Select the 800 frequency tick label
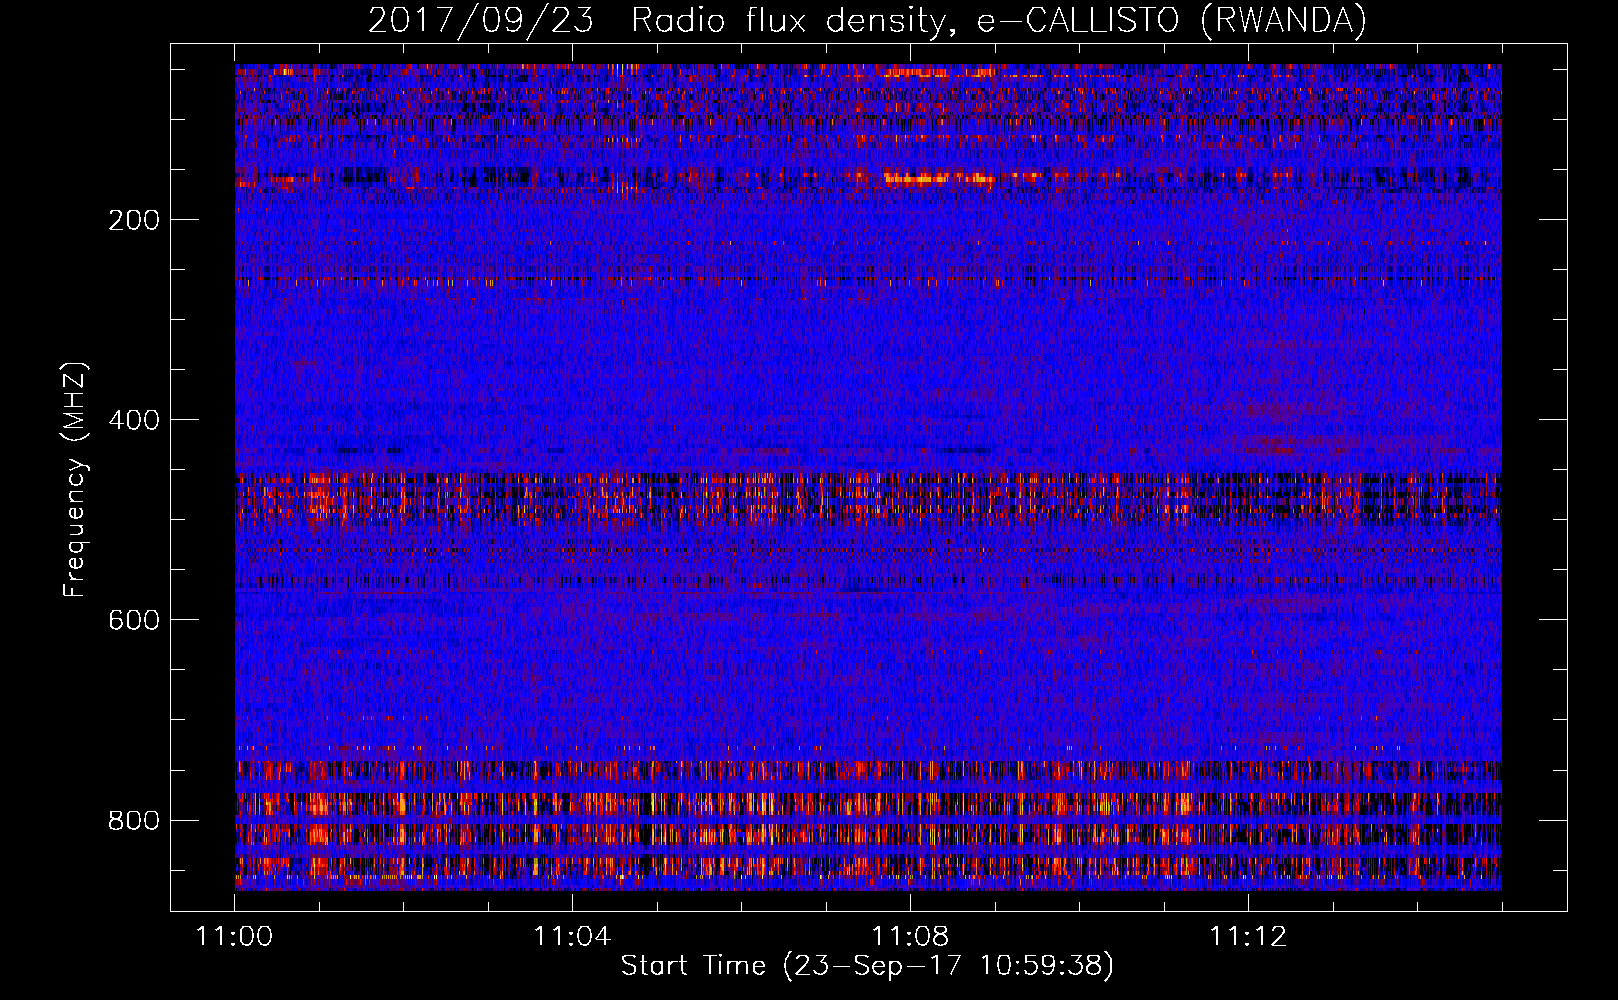The image size is (1618, 1000). tap(134, 820)
